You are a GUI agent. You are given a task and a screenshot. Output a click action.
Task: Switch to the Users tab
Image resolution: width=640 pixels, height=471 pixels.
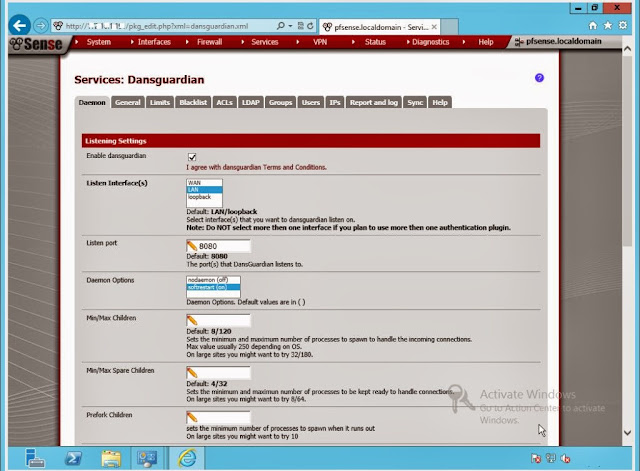311,102
